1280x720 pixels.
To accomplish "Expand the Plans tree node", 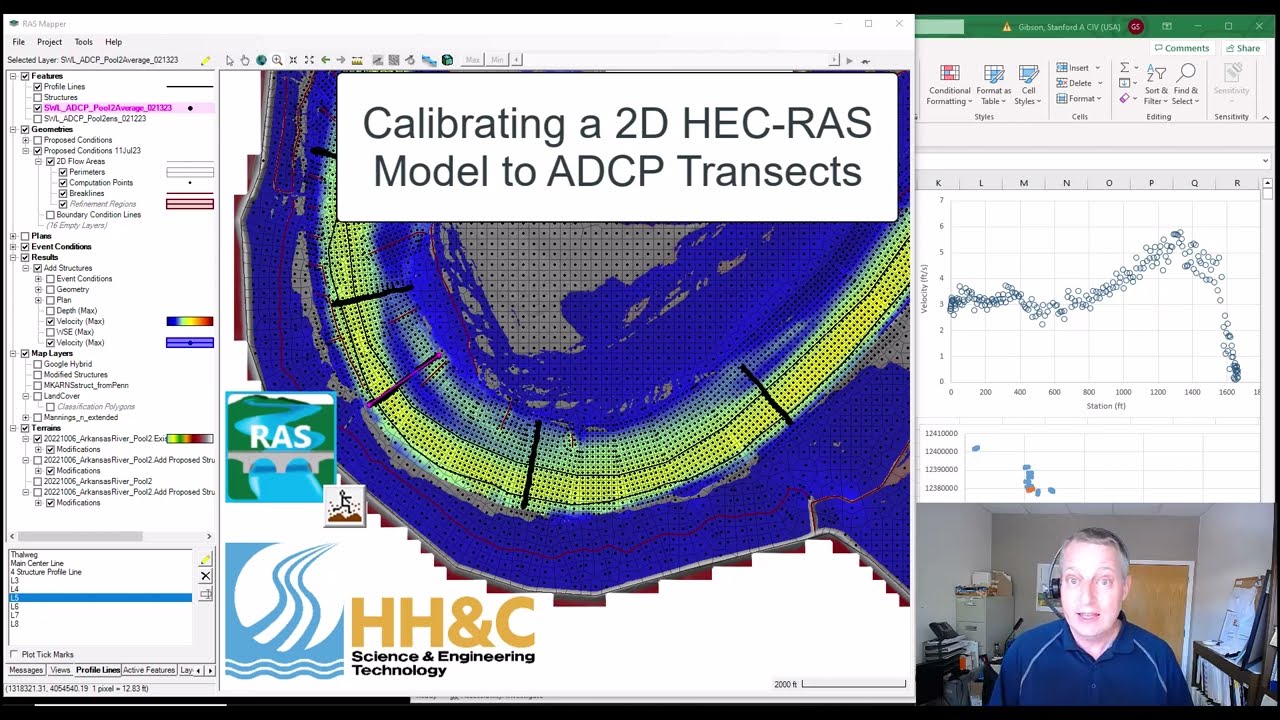I will (13, 236).
